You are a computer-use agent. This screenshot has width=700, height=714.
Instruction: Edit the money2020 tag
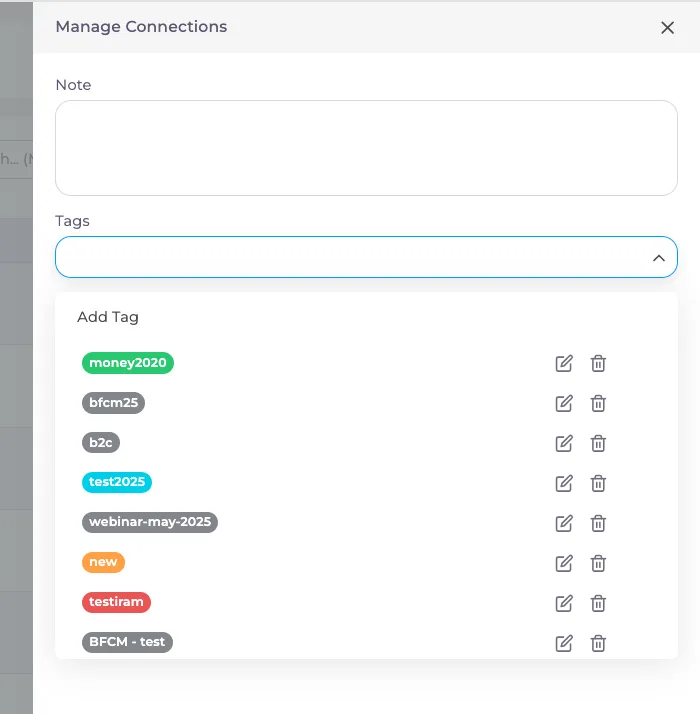[564, 363]
